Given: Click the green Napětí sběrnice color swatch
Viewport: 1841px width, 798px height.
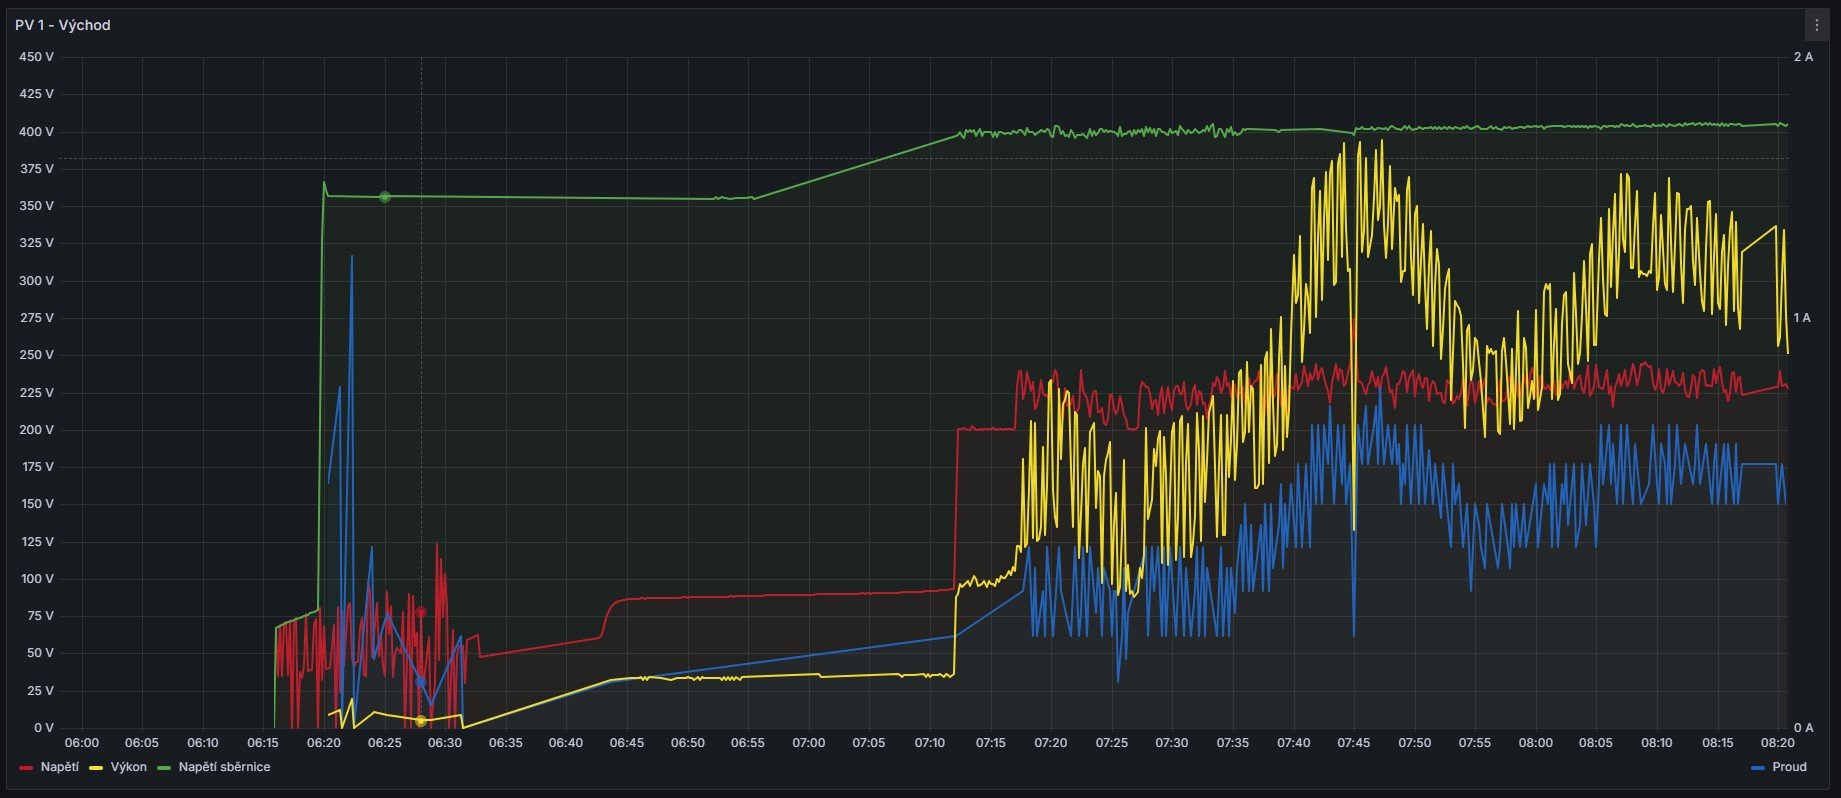Looking at the screenshot, I should pyautogui.click(x=165, y=768).
